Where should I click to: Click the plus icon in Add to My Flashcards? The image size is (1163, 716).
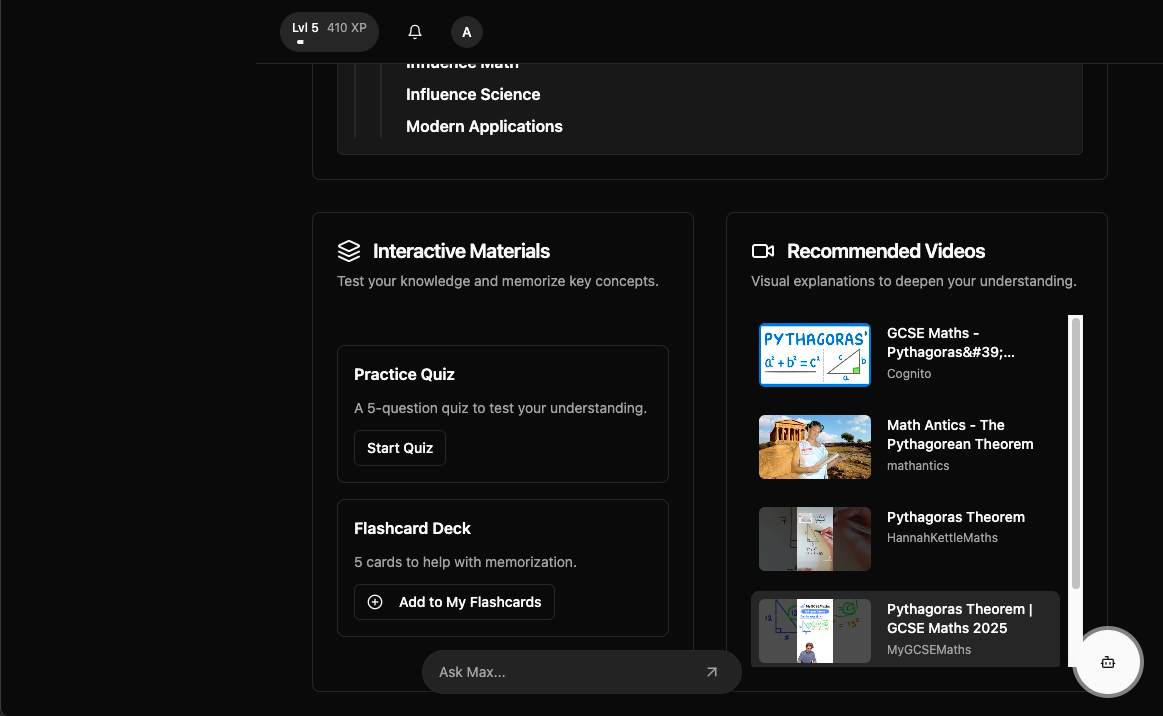tap(375, 602)
